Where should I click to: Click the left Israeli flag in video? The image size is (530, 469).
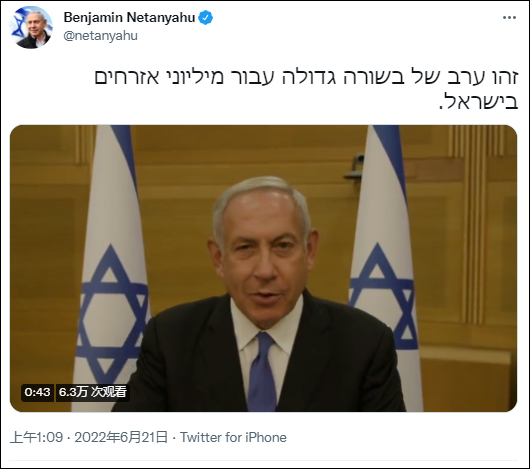pyautogui.click(x=112, y=267)
